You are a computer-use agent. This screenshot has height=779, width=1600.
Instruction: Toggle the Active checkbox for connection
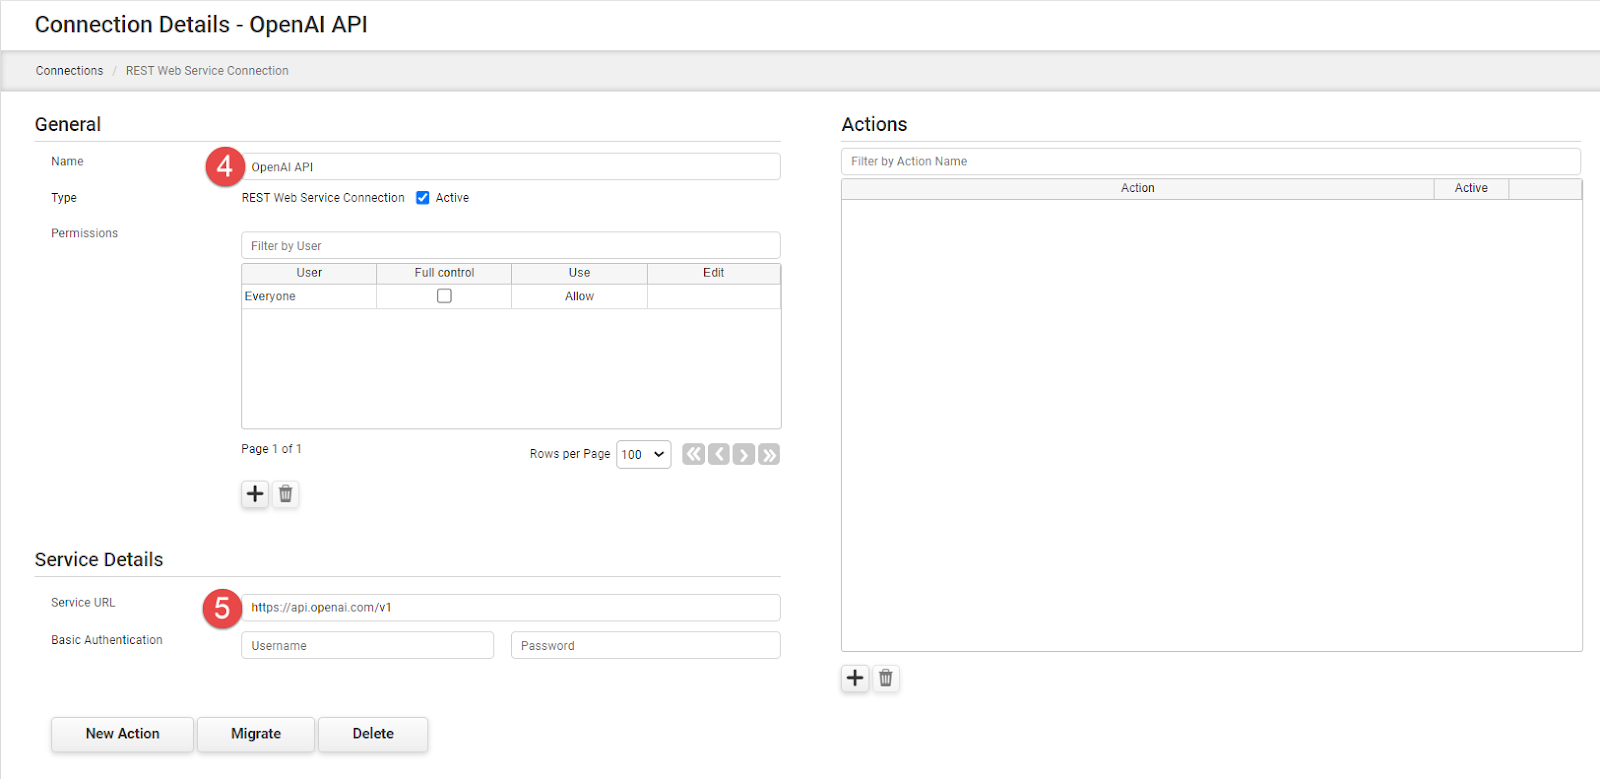[423, 198]
